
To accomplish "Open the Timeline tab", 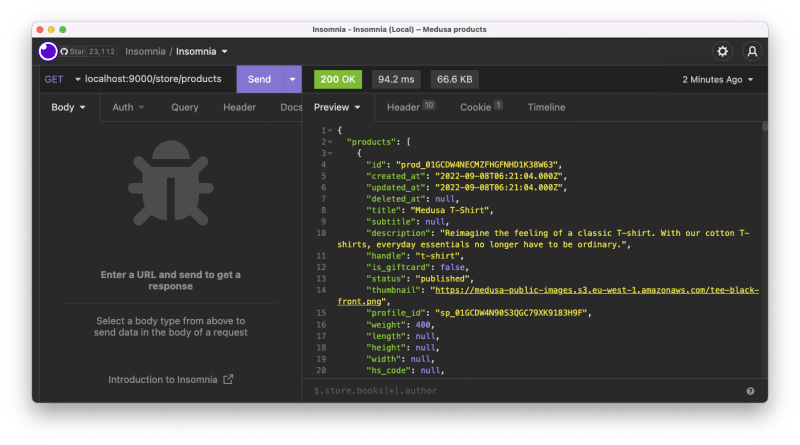I will click(546, 107).
